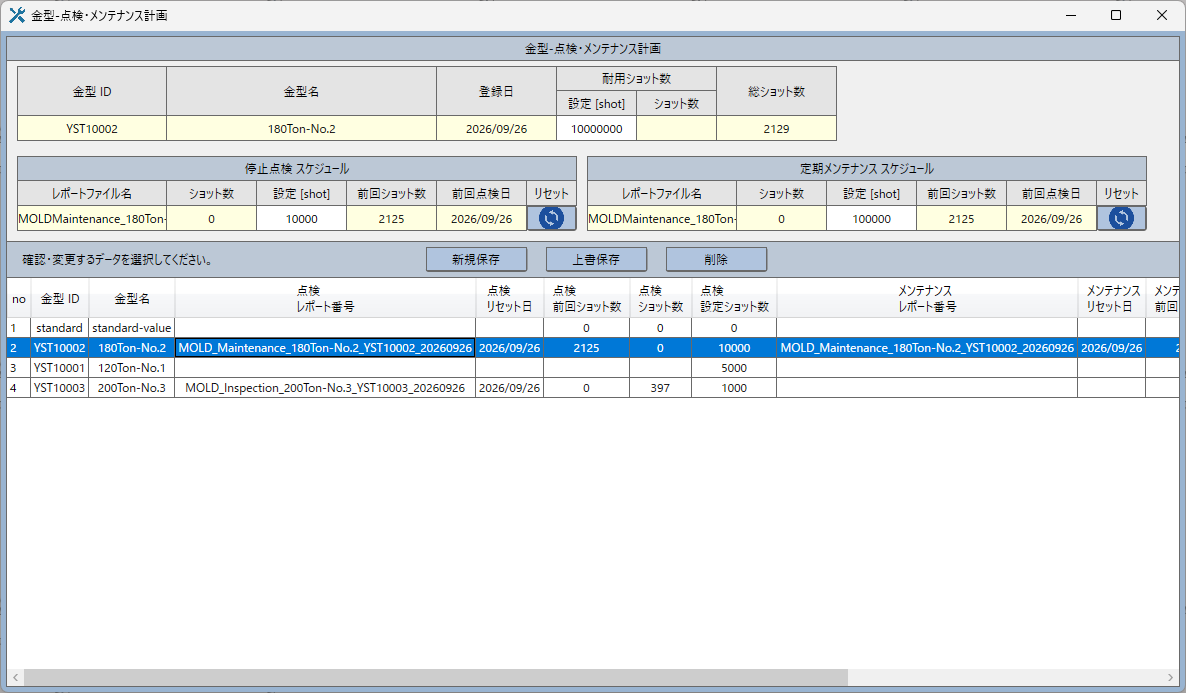Click the 定期メンテナンス 前回ショット数 value 2125
1186x693 pixels.
coord(961,219)
